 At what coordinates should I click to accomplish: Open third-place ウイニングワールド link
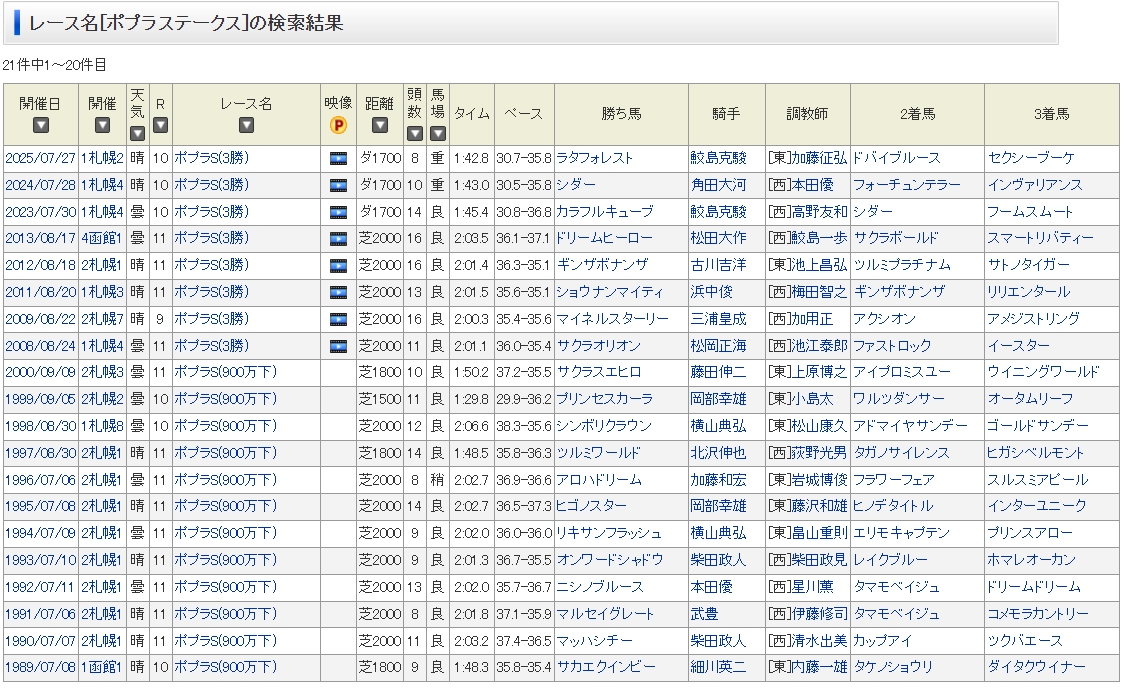(x=1043, y=372)
